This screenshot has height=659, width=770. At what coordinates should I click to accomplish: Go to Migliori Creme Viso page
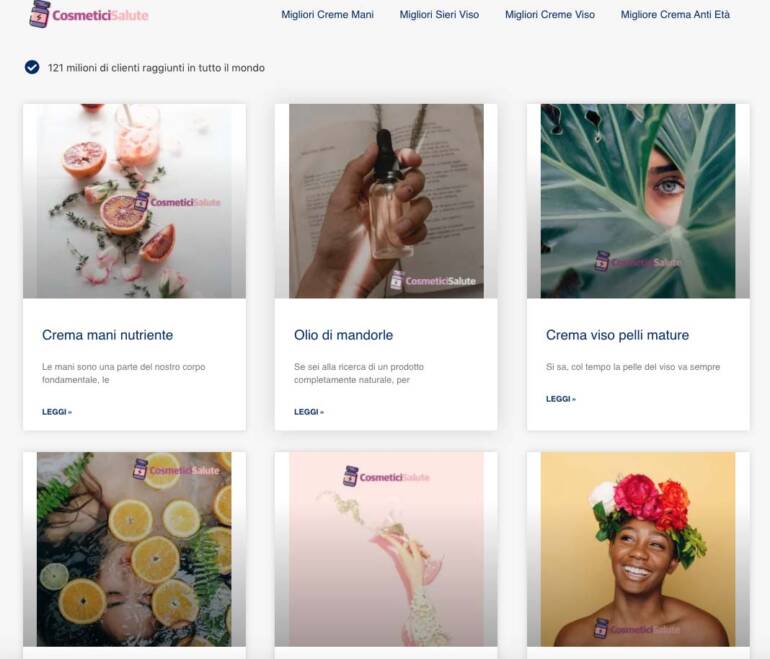549,15
